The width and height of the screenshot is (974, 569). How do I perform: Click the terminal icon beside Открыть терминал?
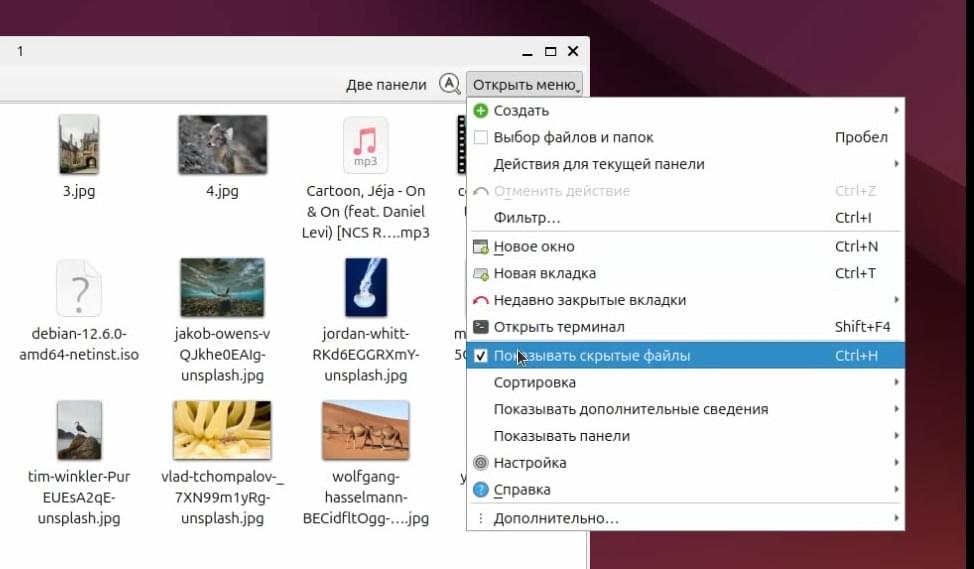point(481,327)
